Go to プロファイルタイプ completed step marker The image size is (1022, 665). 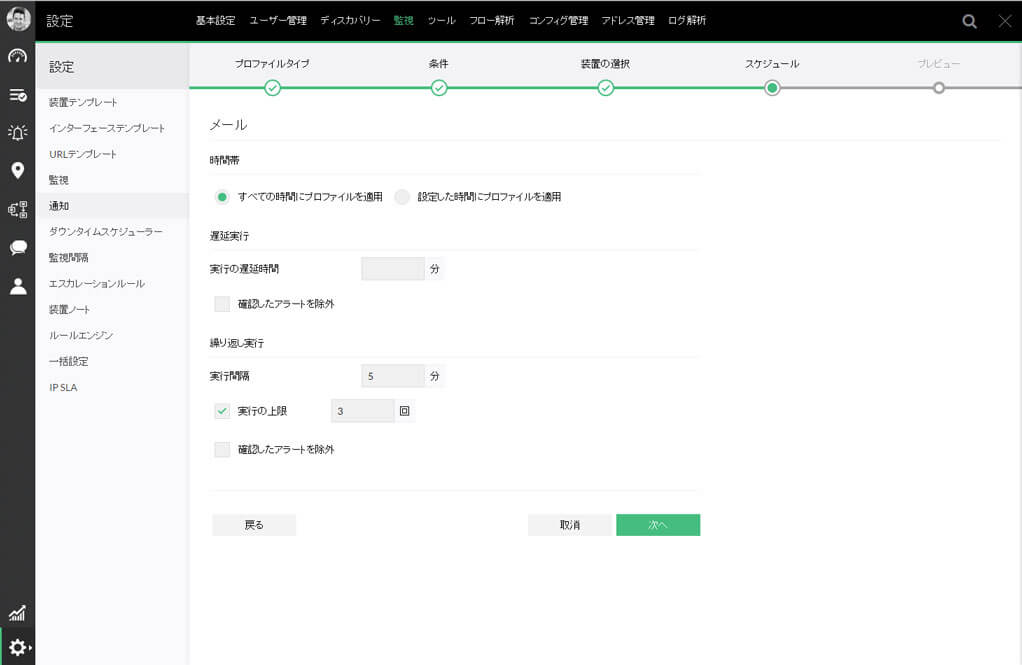pos(272,88)
